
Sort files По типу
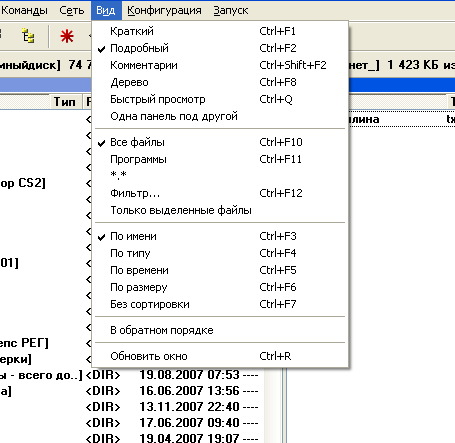pos(220,253)
